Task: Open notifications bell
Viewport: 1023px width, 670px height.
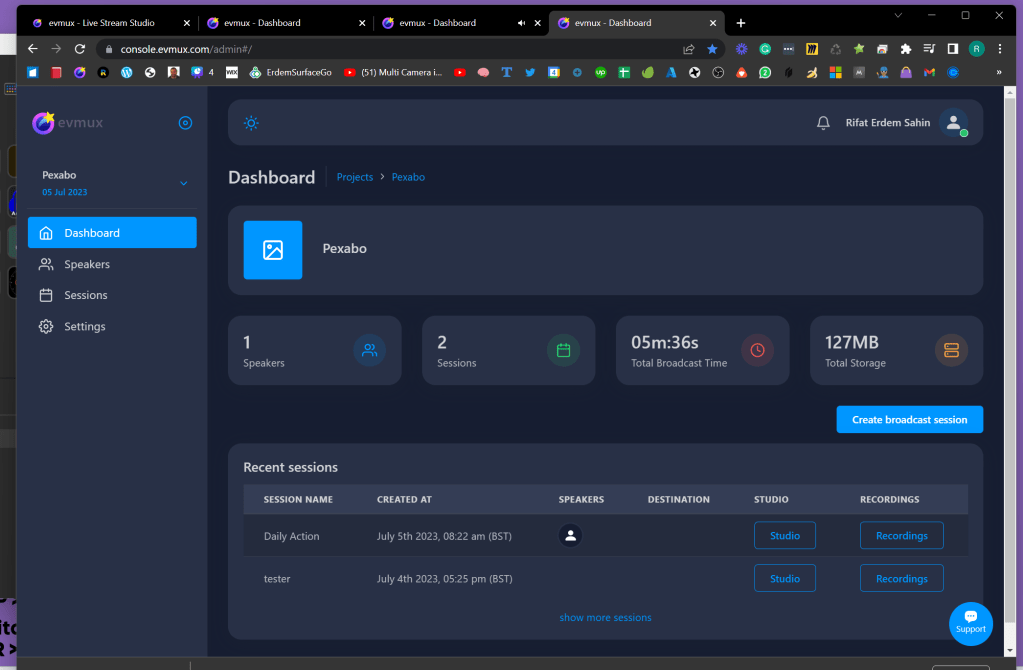Action: [x=823, y=123]
